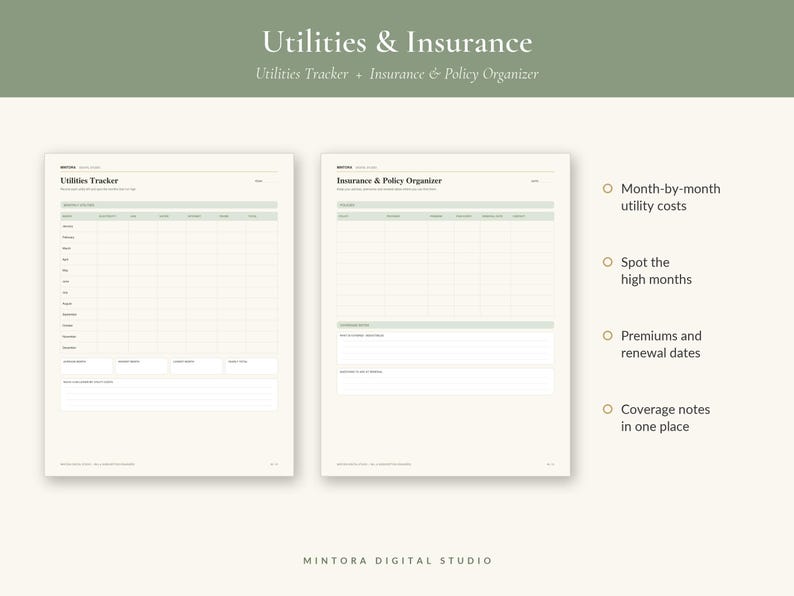Click the What is covered notes box
The image size is (794, 596).
point(446,347)
